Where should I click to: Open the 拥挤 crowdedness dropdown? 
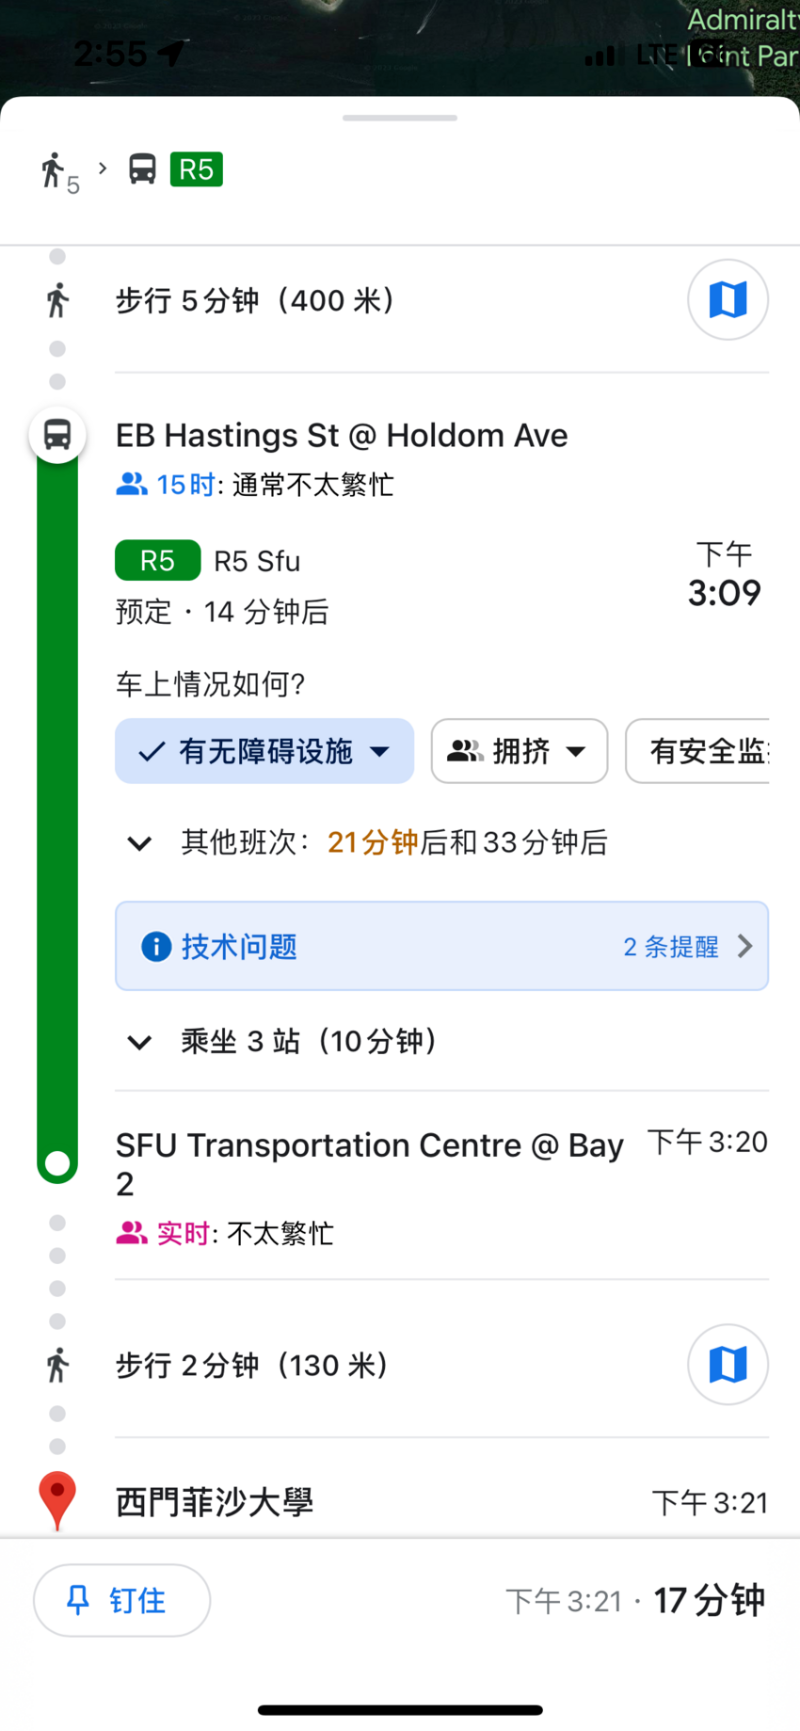[519, 751]
